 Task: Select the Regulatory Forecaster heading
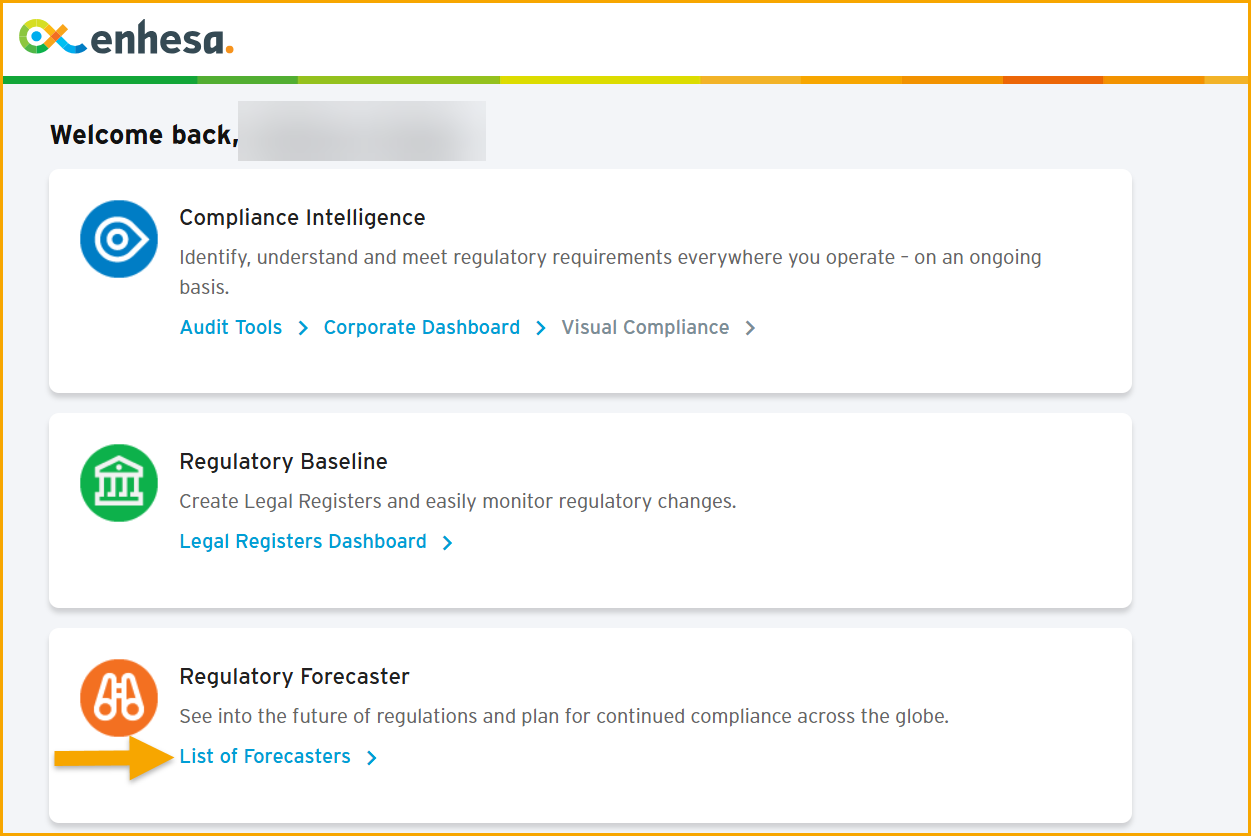294,676
